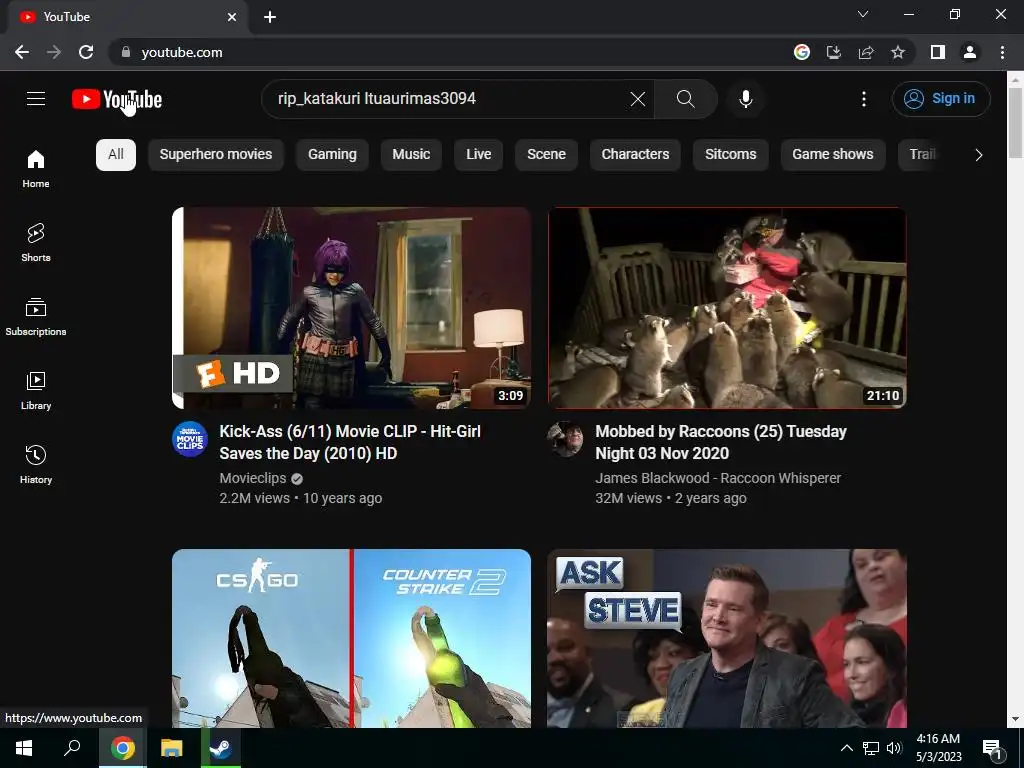Clear the search box text

pos(637,99)
